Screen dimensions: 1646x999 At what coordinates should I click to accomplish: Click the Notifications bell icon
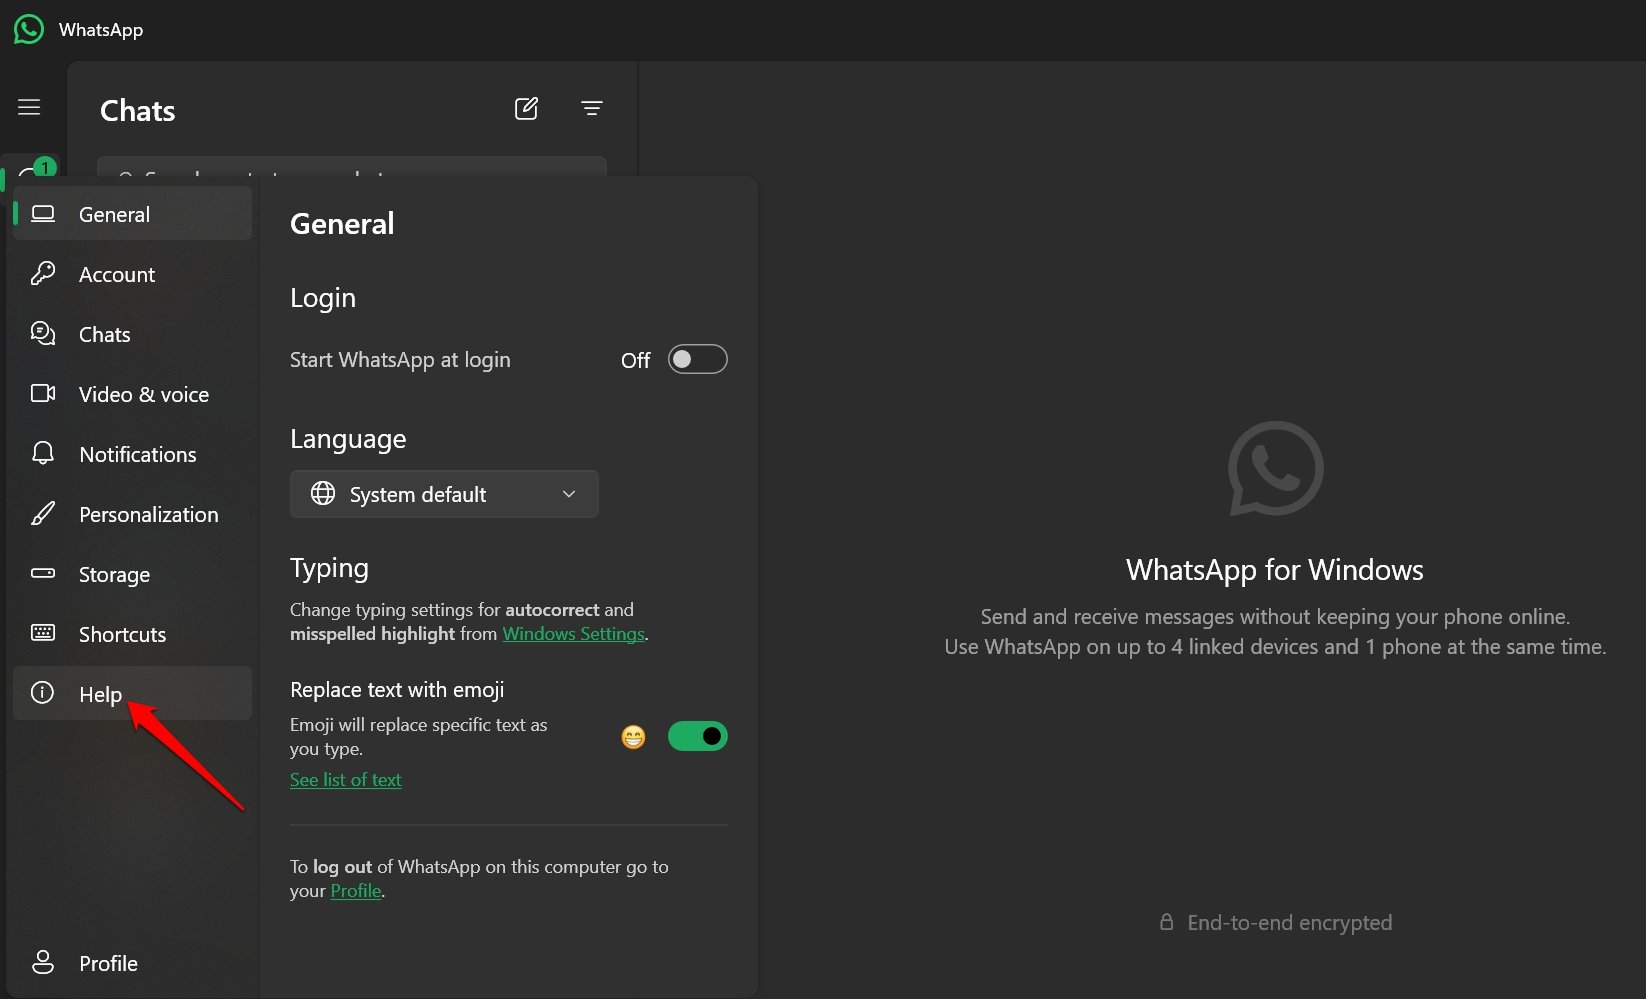(x=43, y=453)
